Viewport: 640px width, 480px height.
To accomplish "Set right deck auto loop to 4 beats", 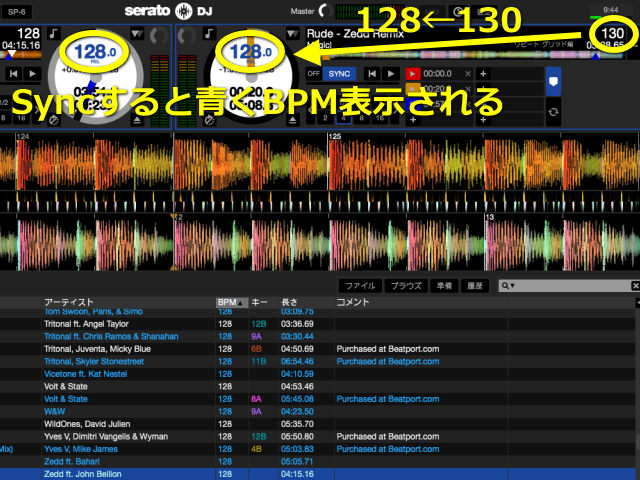I will click(x=343, y=118).
